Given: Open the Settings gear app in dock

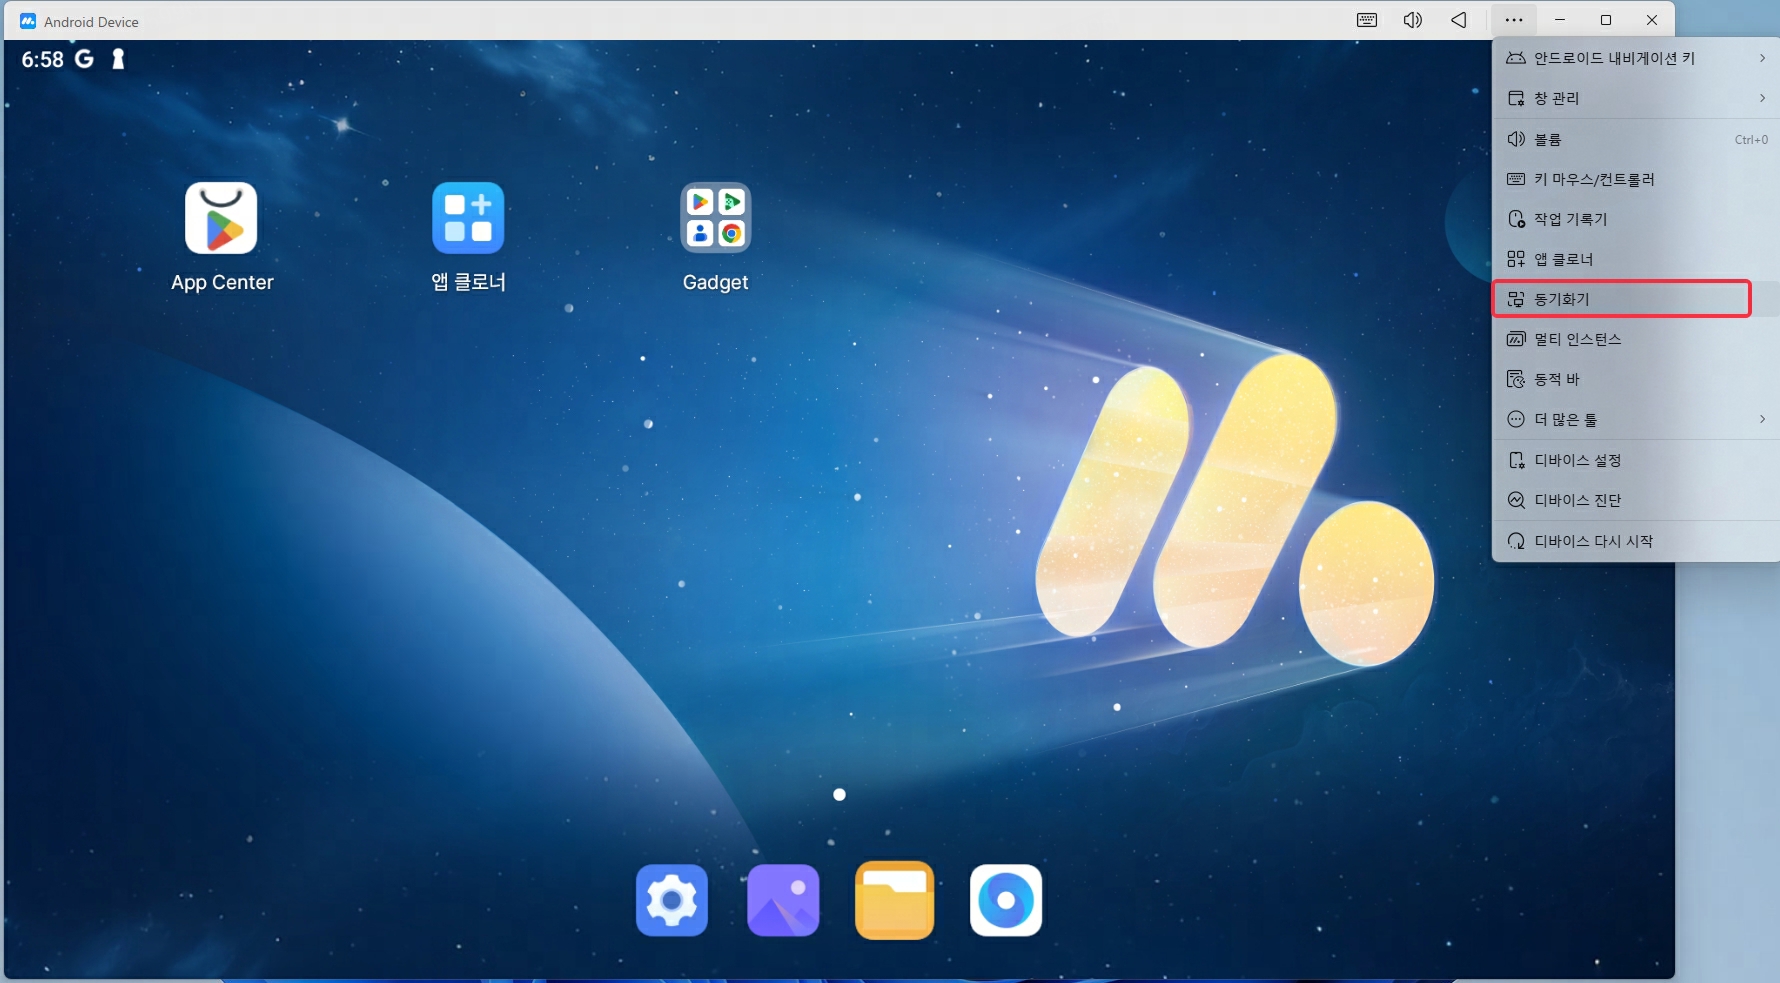Looking at the screenshot, I should coord(672,900).
